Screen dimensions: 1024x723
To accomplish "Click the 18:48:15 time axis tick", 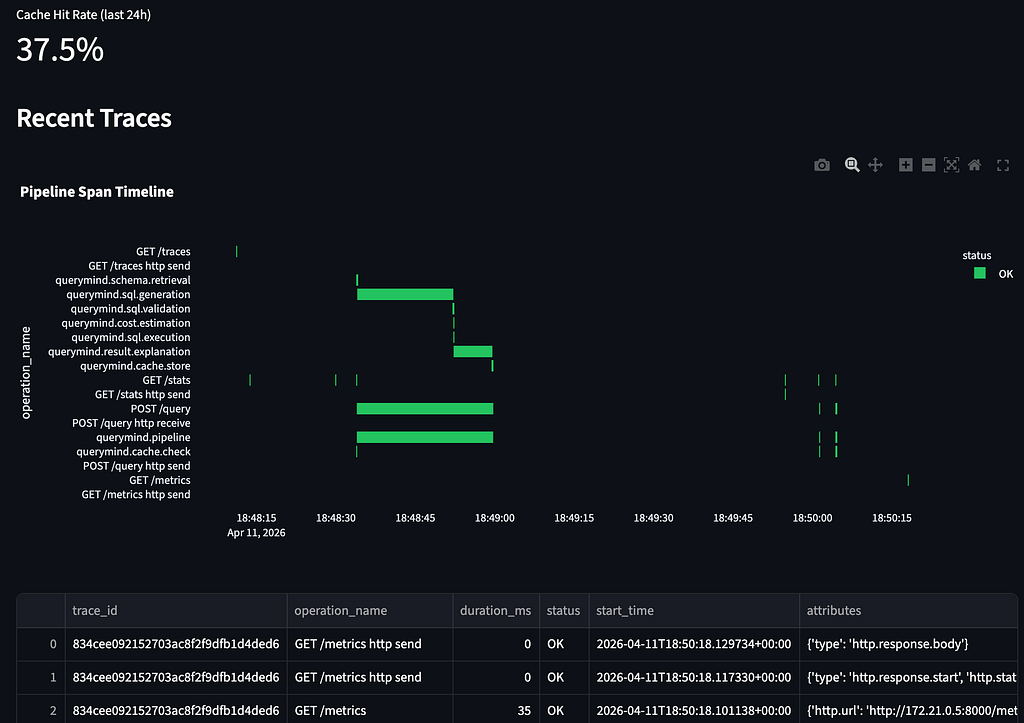I will (x=256, y=518).
